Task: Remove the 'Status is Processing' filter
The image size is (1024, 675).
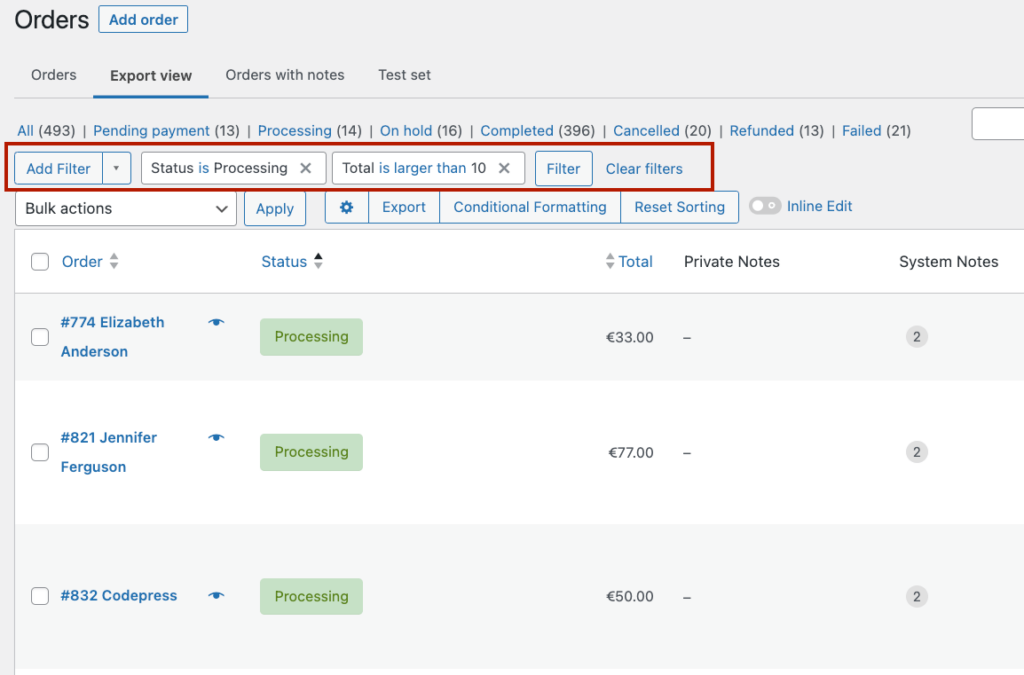Action: [x=307, y=168]
